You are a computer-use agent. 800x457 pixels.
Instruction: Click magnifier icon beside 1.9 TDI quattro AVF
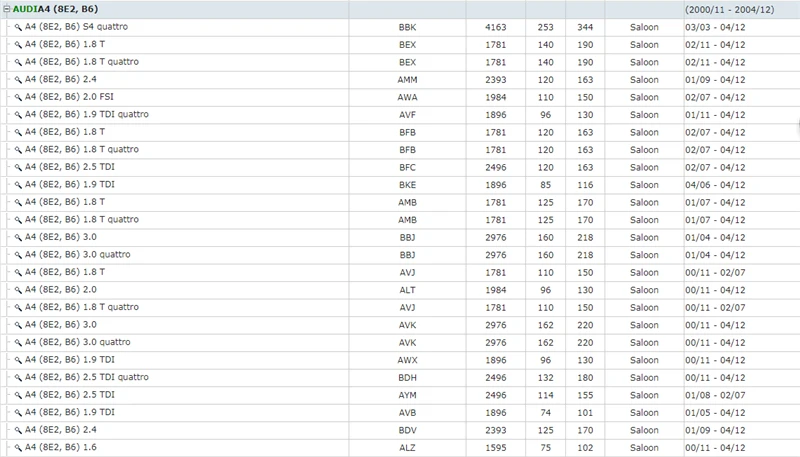18,115
